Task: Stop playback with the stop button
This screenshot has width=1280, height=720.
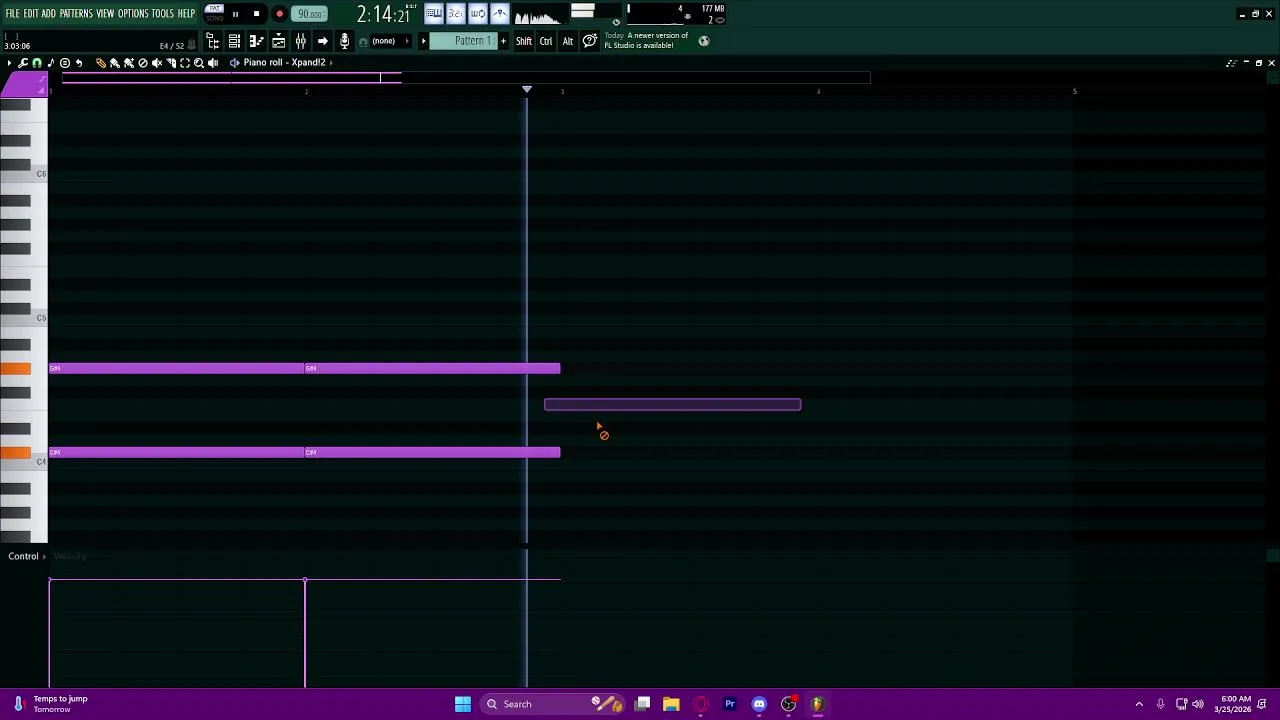Action: (x=256, y=14)
